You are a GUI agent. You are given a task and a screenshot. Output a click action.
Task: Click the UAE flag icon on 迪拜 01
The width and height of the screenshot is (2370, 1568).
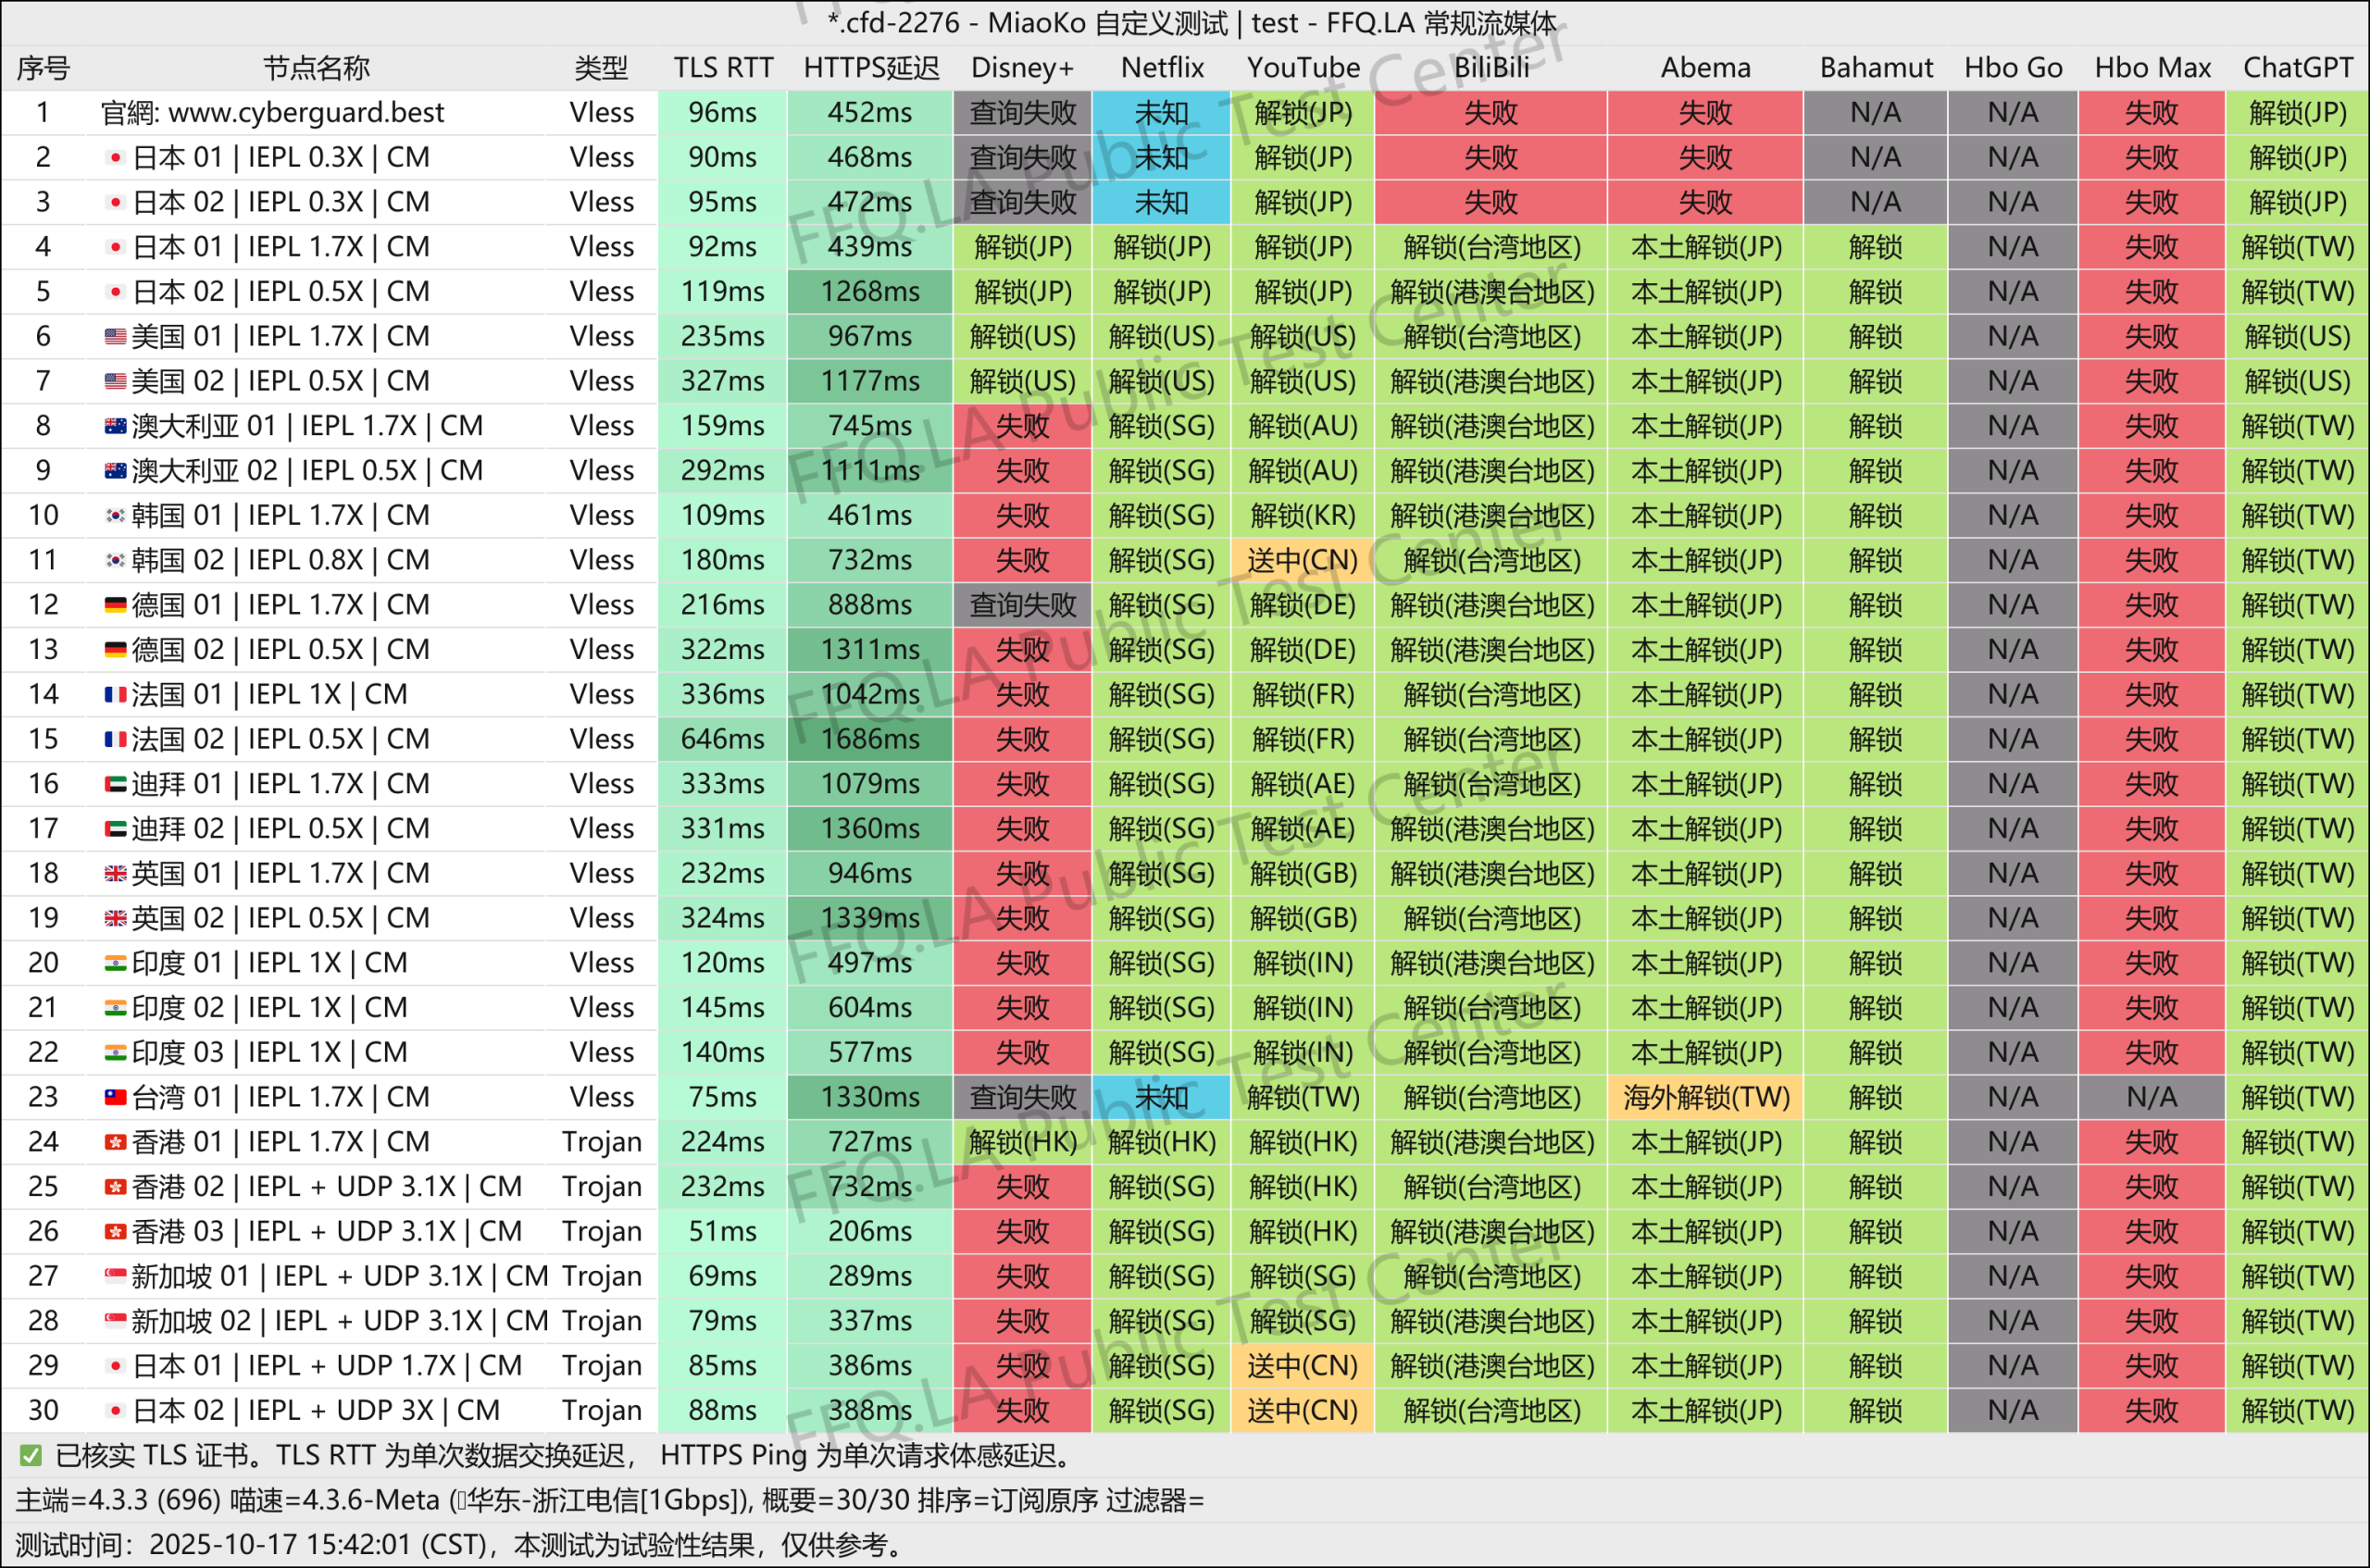coord(116,783)
